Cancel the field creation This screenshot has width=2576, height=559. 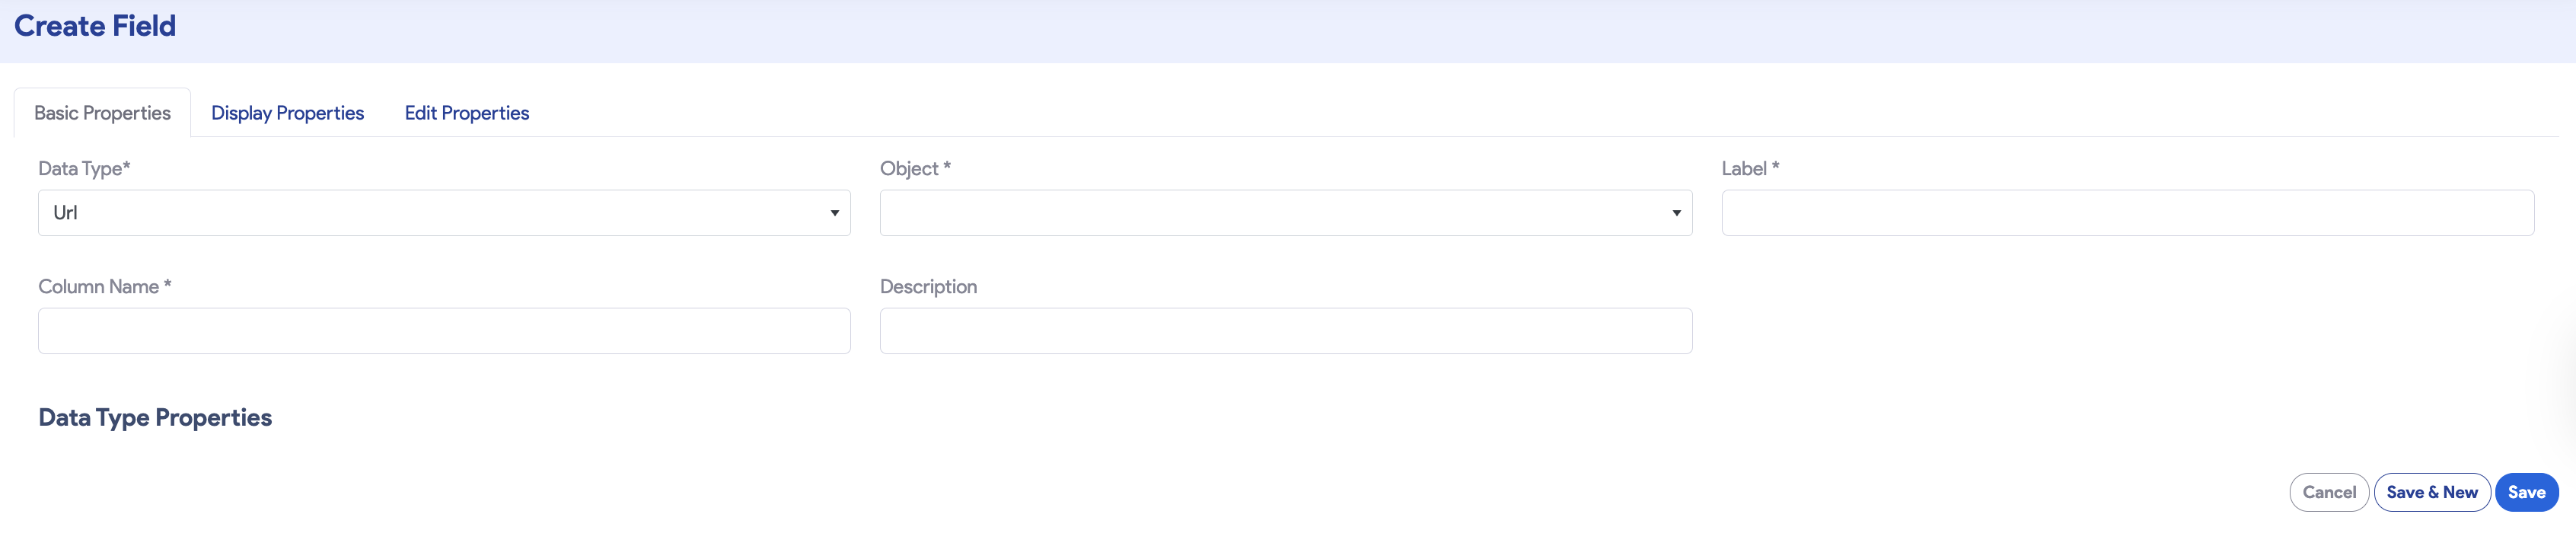point(2328,491)
